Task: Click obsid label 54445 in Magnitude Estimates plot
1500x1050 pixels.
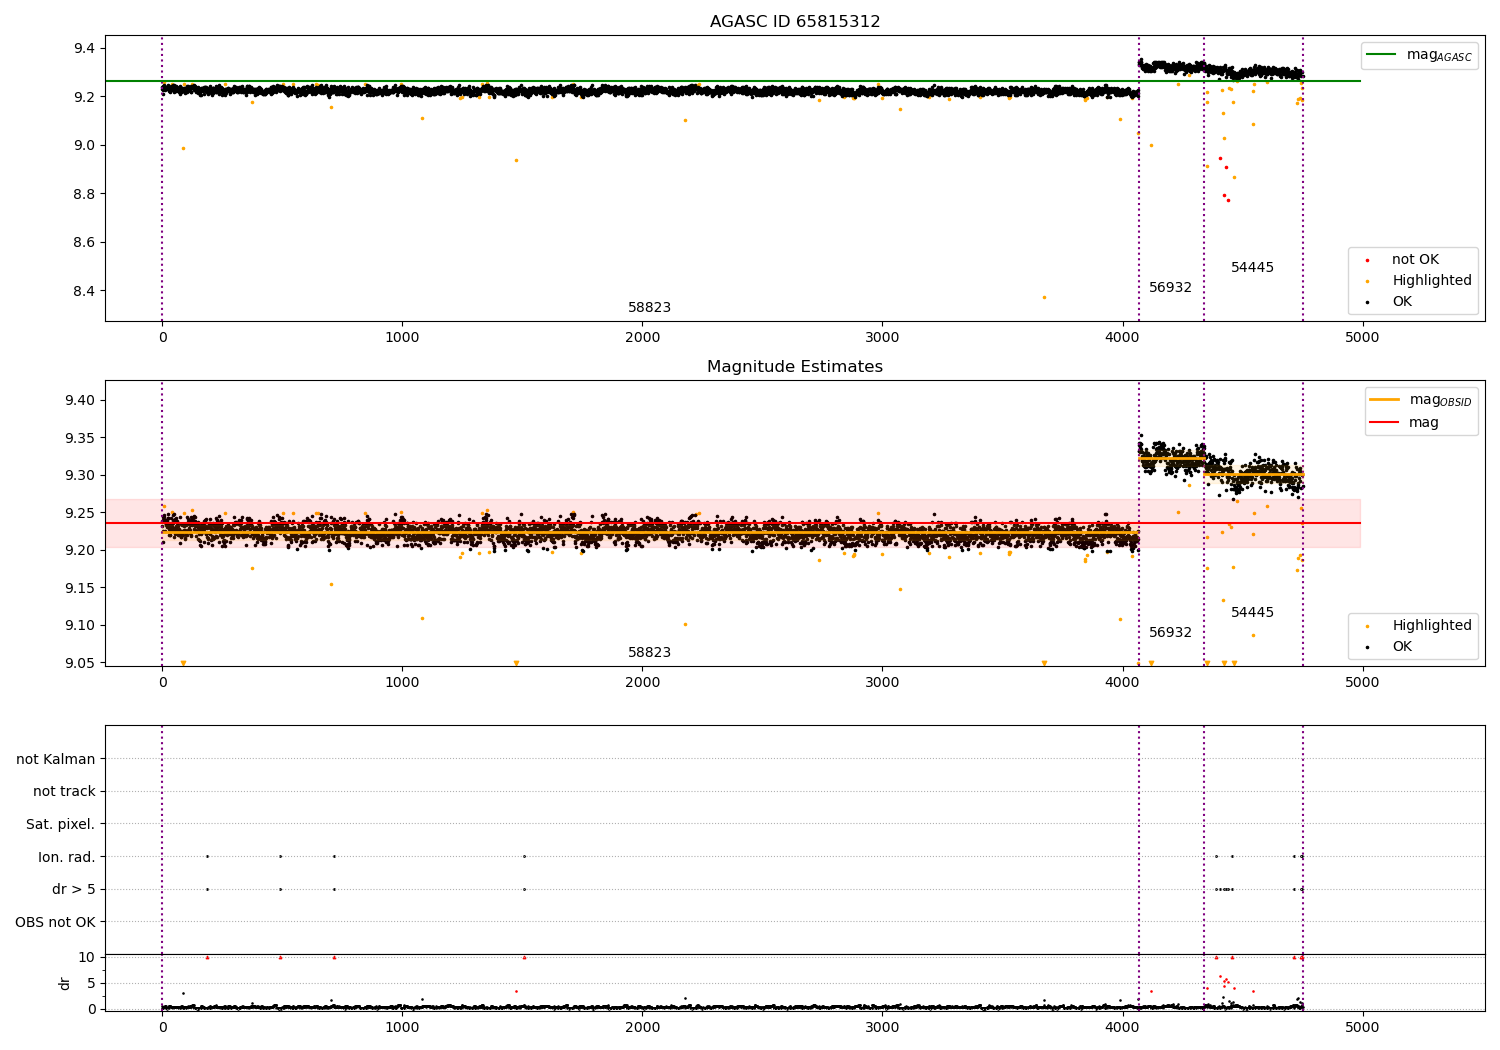Action: (x=1252, y=613)
